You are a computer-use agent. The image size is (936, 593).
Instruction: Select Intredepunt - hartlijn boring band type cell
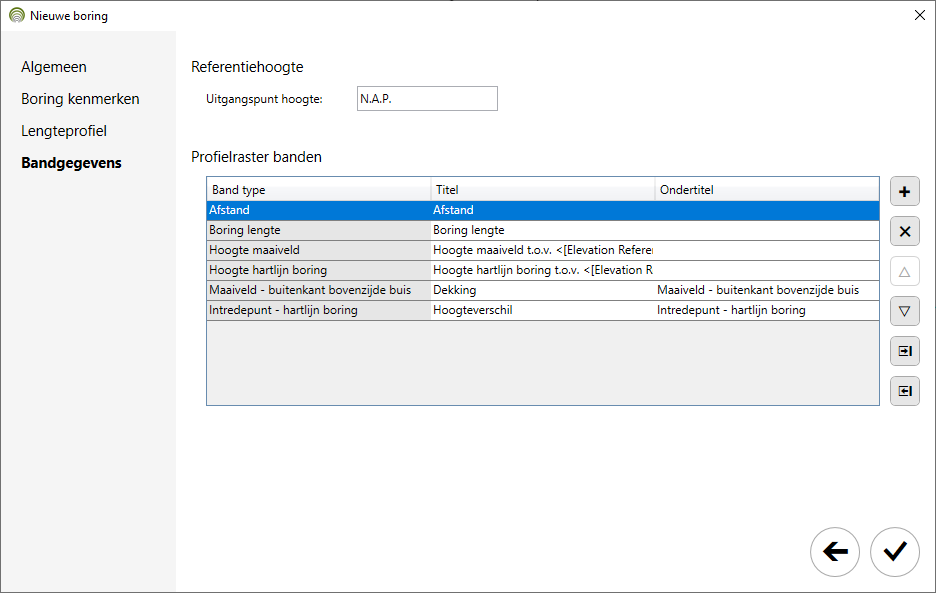(318, 311)
